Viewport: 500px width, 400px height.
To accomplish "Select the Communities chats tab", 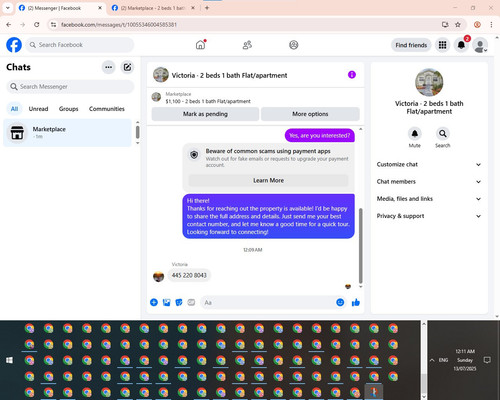I will [x=107, y=109].
